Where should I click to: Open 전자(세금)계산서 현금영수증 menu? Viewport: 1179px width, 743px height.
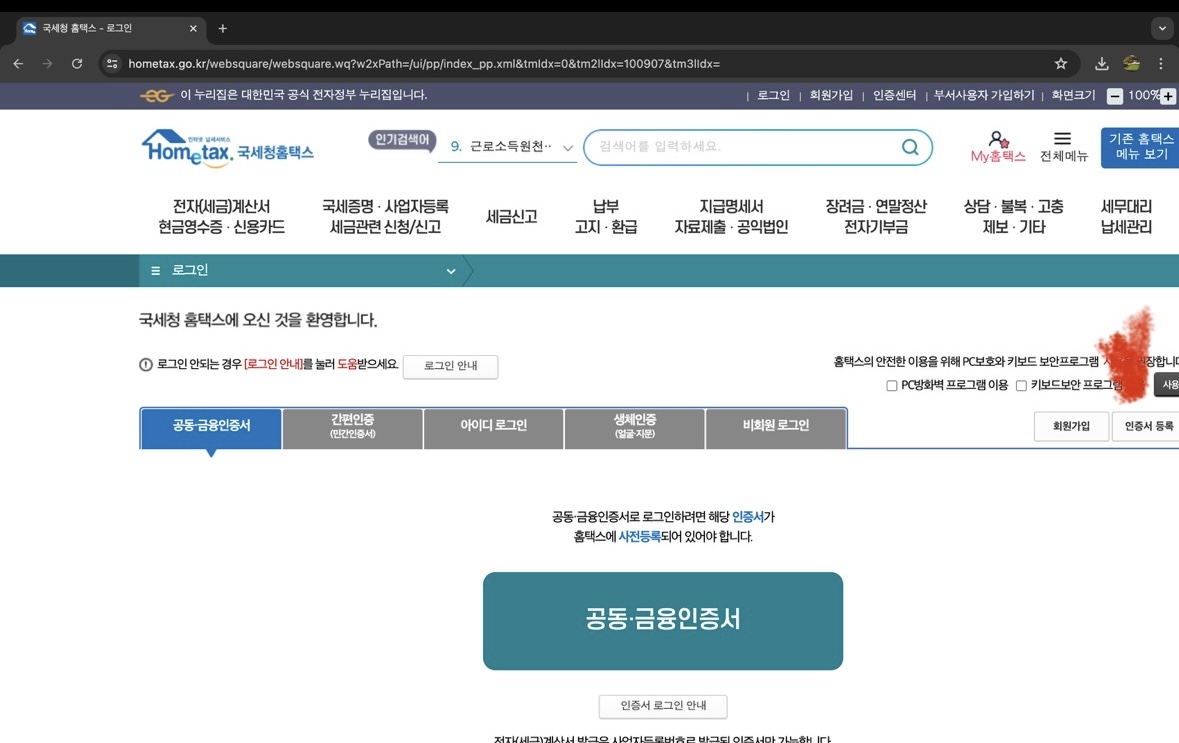(x=221, y=217)
